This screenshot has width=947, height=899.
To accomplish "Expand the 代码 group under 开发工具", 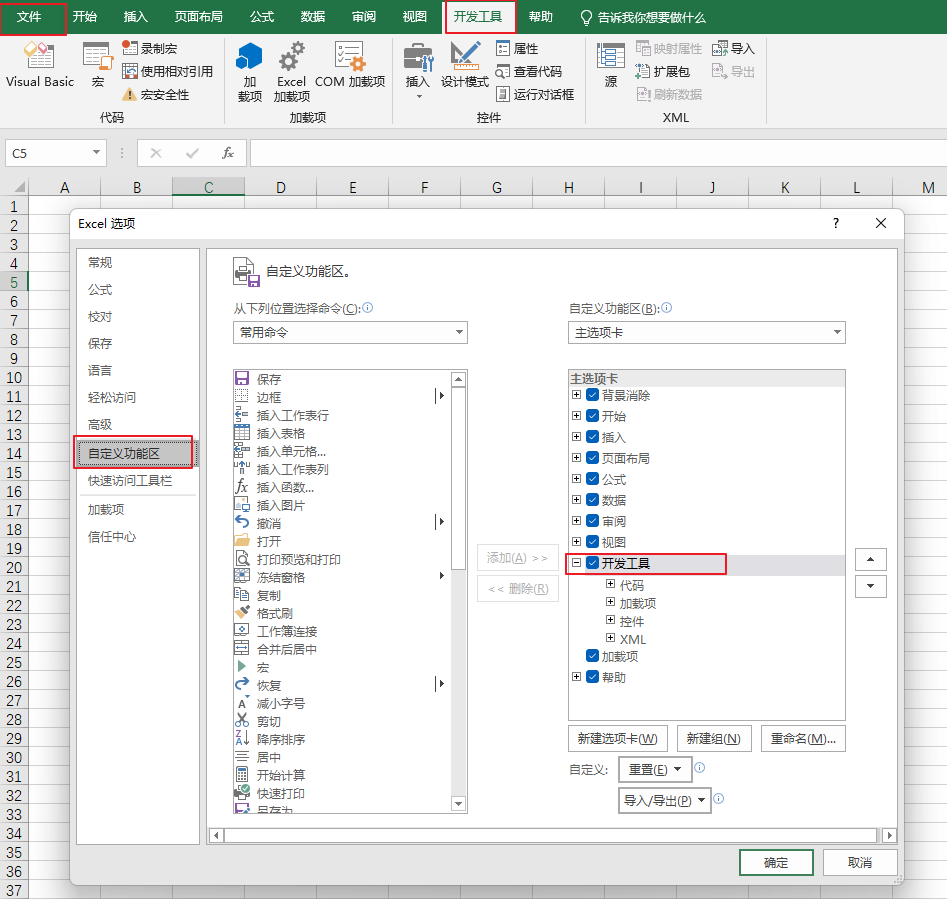I will [x=610, y=585].
